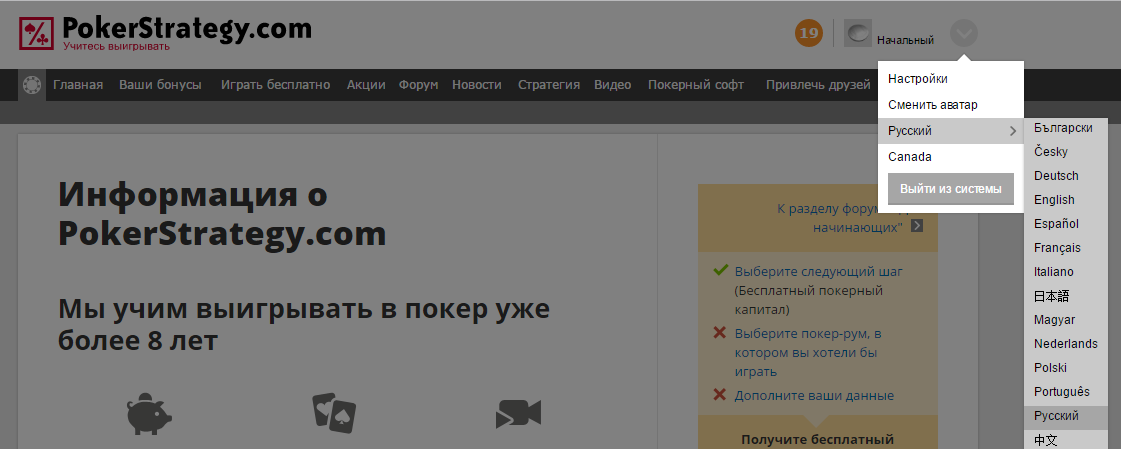The image size is (1121, 449).
Task: Switch language to 日本語
Action: (1066, 296)
